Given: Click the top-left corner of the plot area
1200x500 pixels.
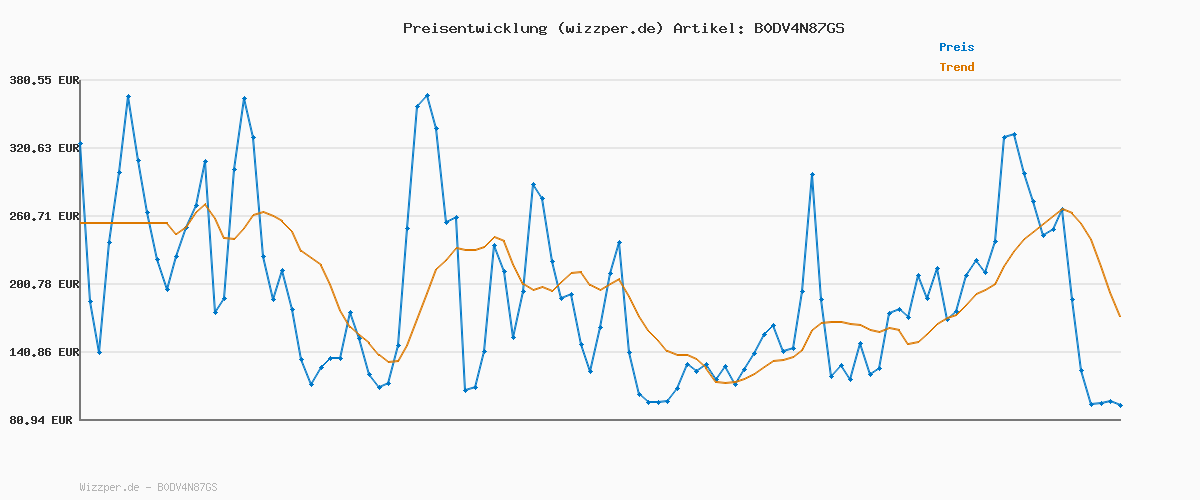Looking at the screenshot, I should [x=80, y=80].
